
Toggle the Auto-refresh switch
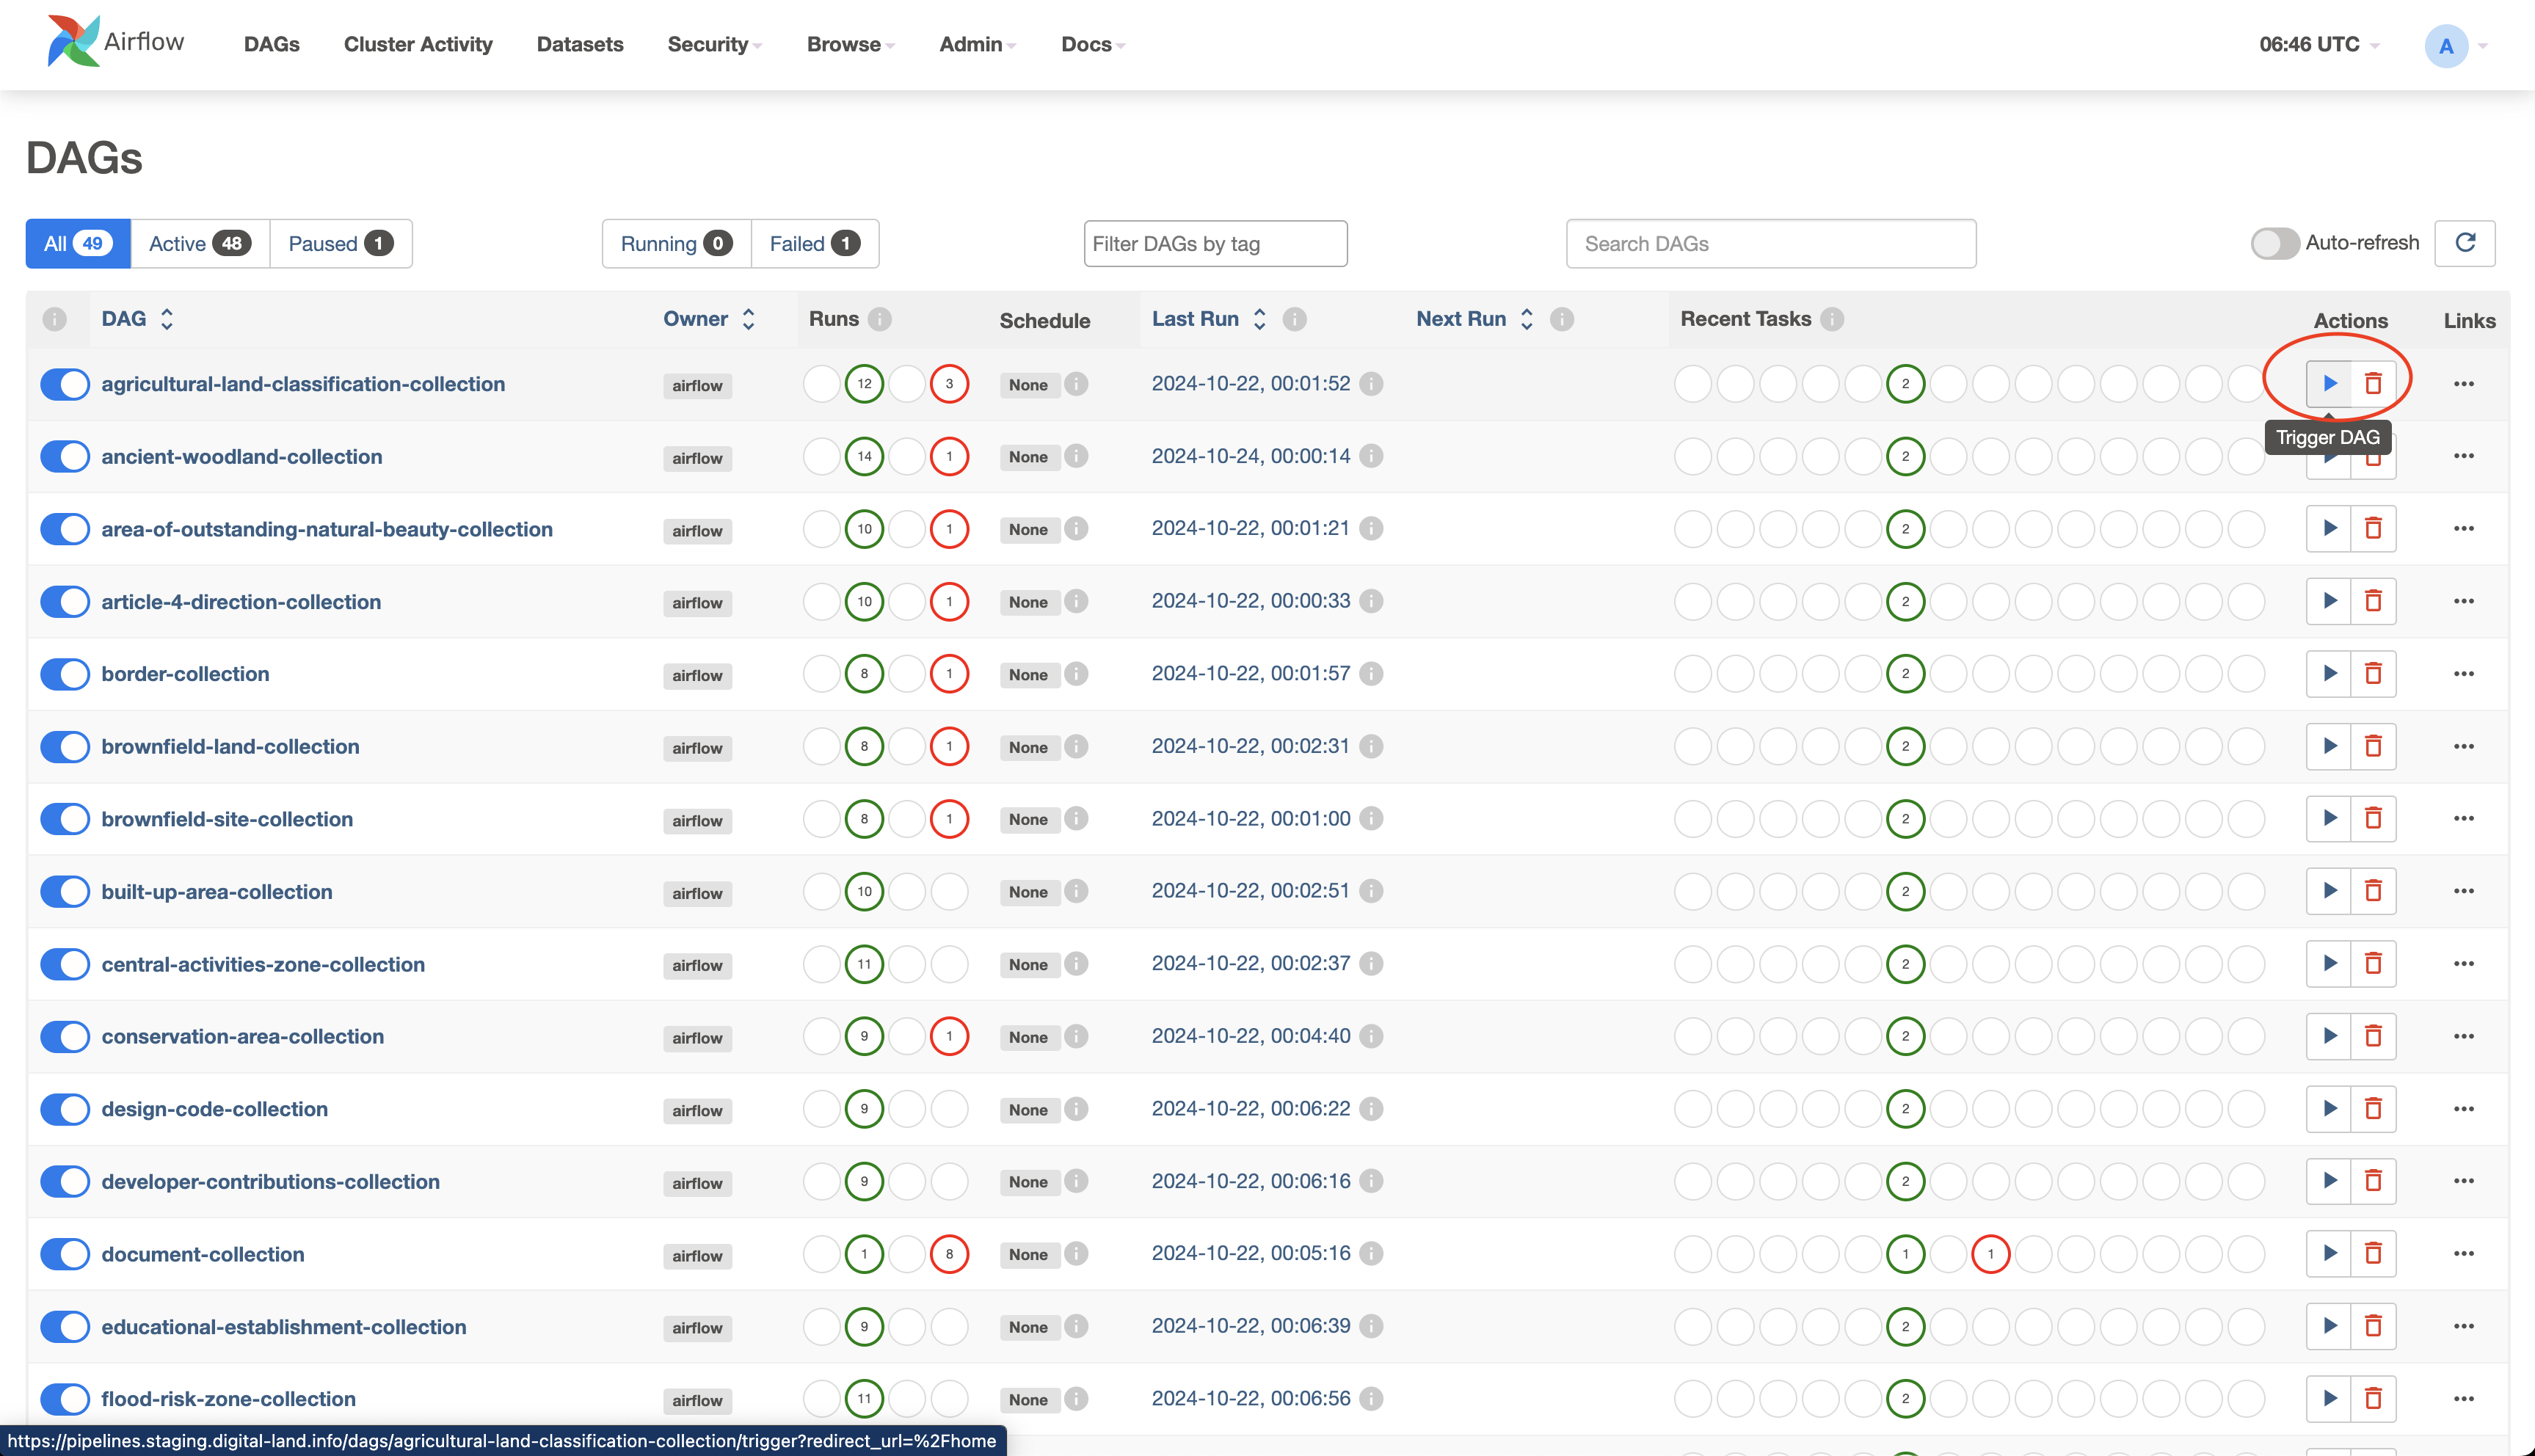tap(2275, 243)
